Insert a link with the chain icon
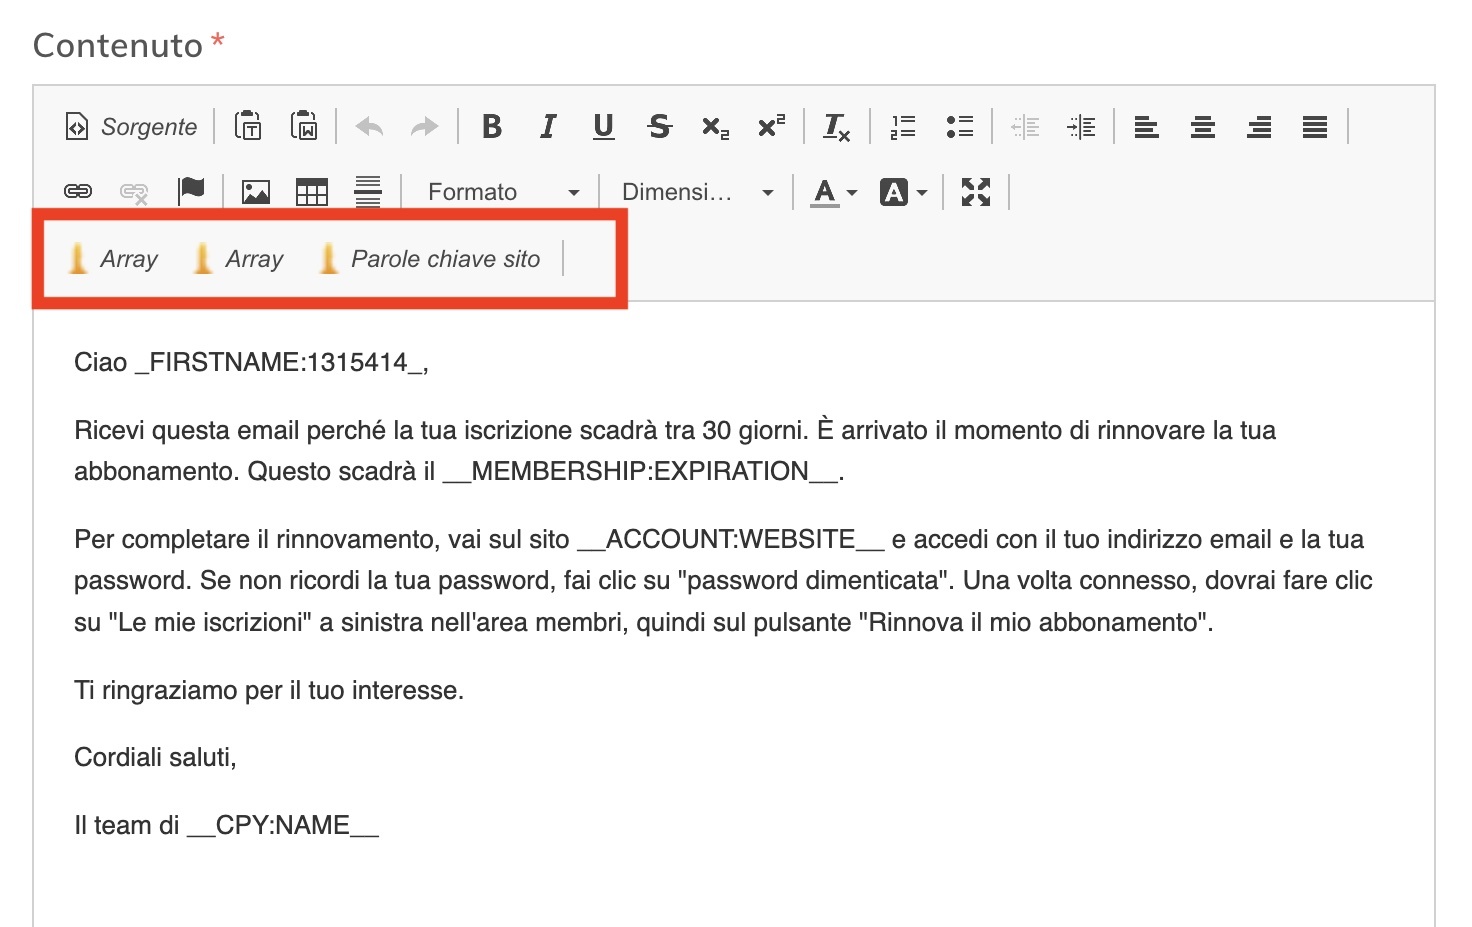Screen dimensions: 1472x927 pos(78,191)
